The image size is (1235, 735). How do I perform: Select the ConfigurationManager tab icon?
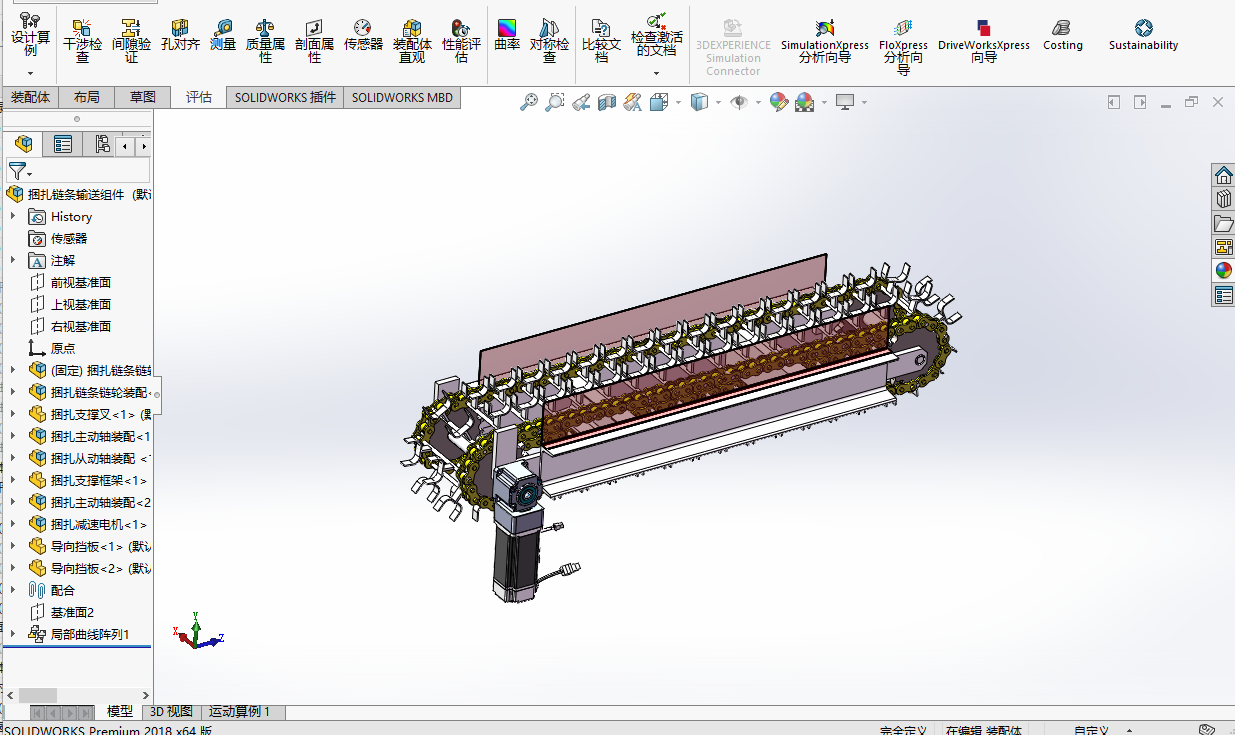[x=102, y=145]
